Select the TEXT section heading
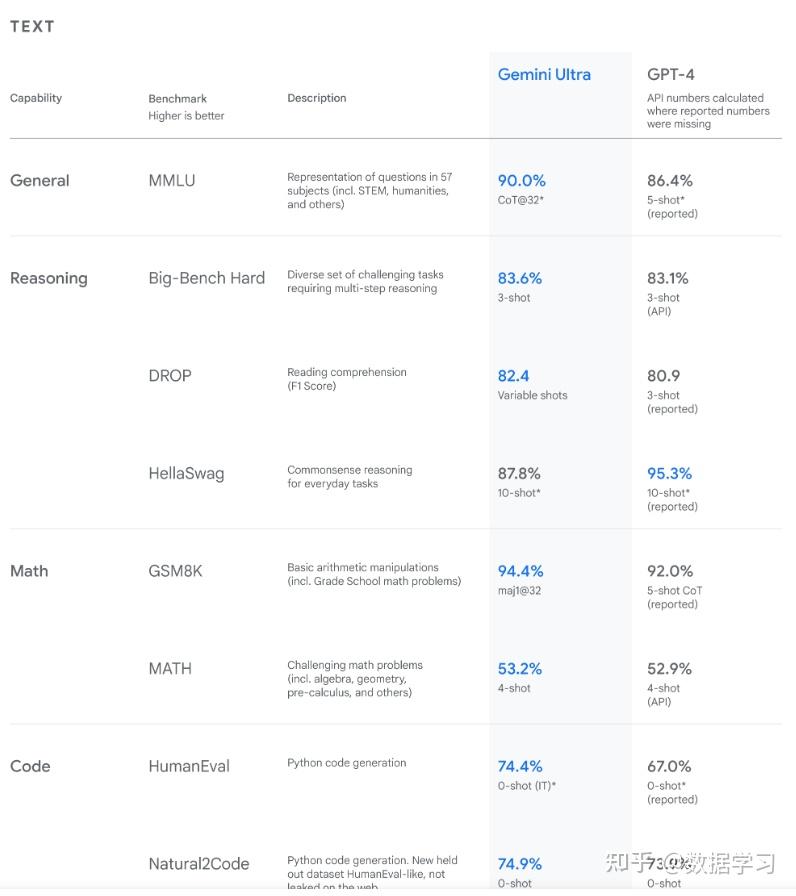Viewport: 796px width, 896px height. (x=32, y=27)
